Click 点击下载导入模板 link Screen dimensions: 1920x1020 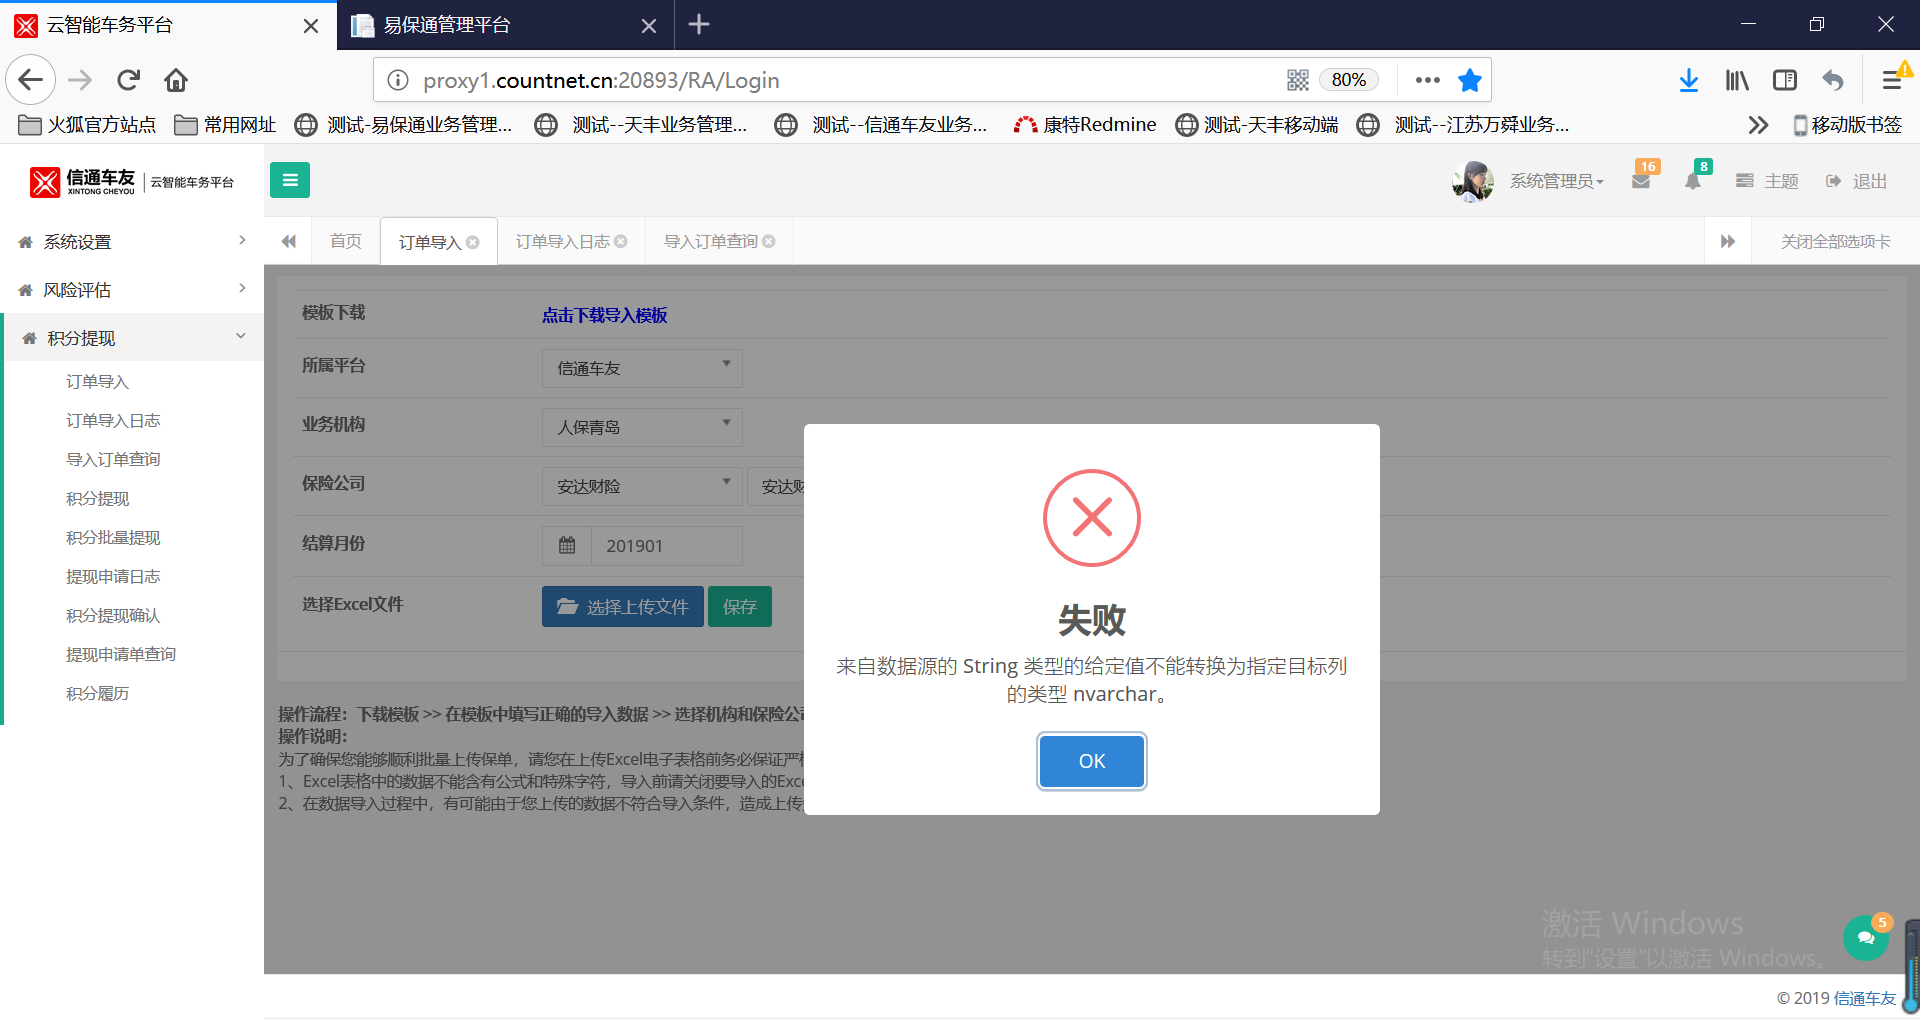tap(605, 315)
